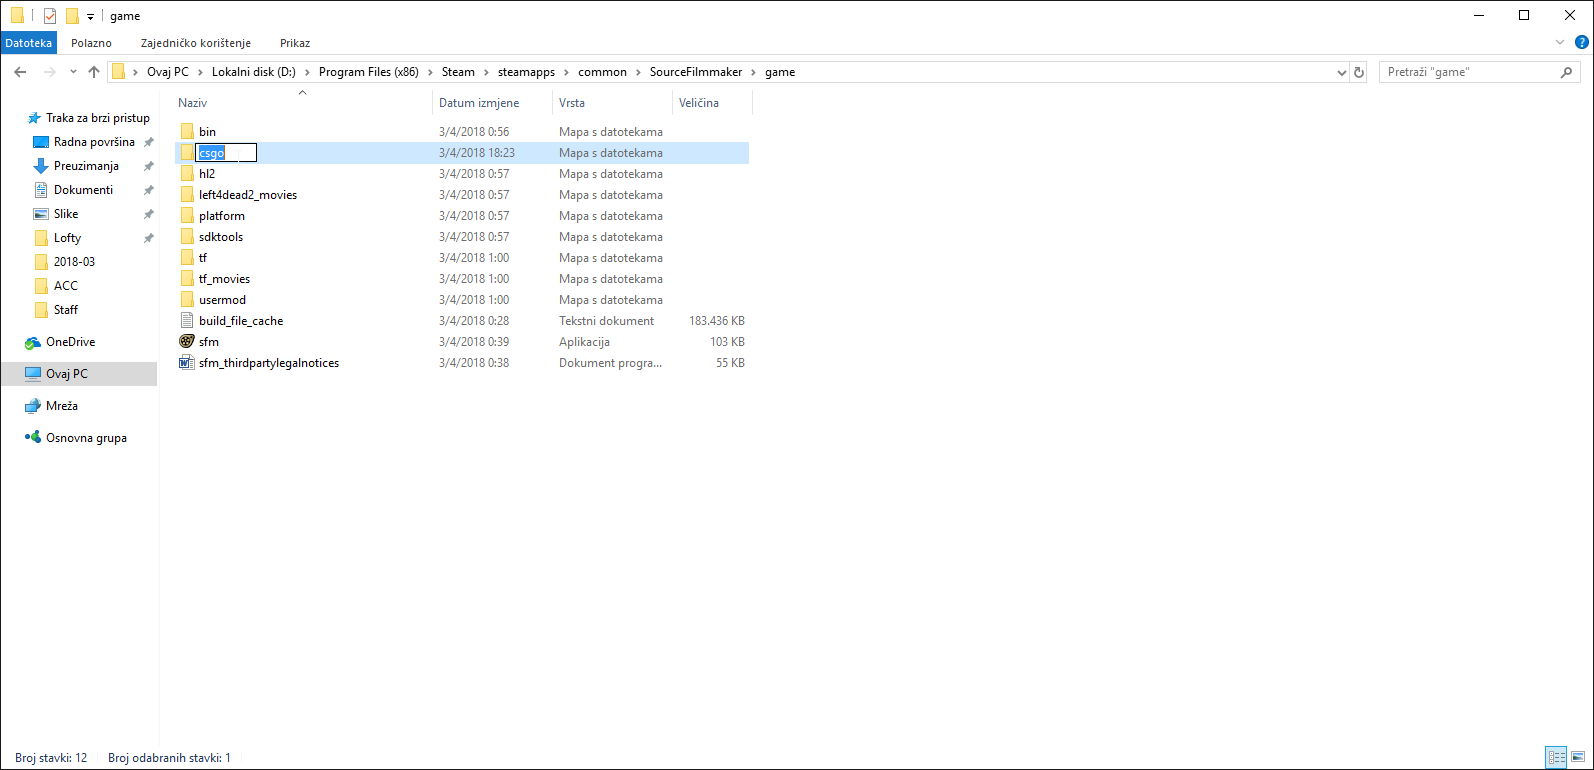Viewport: 1594px width, 770px height.
Task: Open the address bar history dropdown
Action: (1341, 72)
